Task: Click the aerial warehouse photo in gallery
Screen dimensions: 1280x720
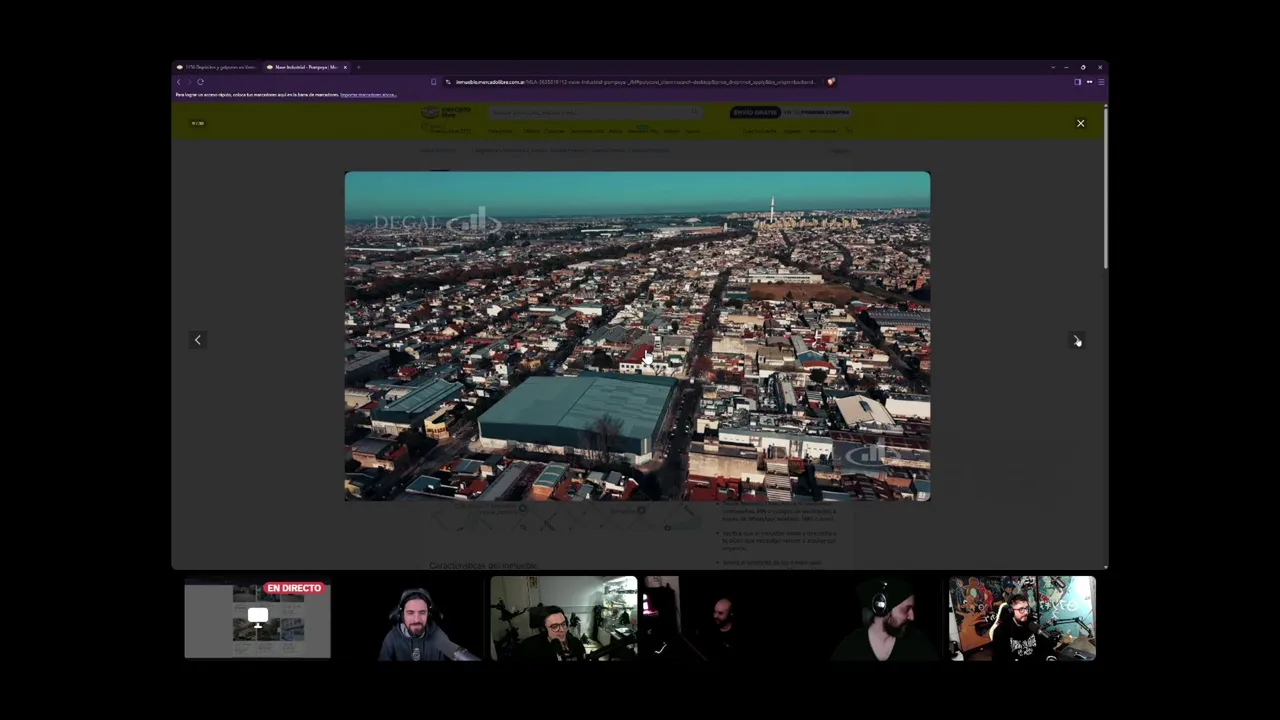Action: 637,336
